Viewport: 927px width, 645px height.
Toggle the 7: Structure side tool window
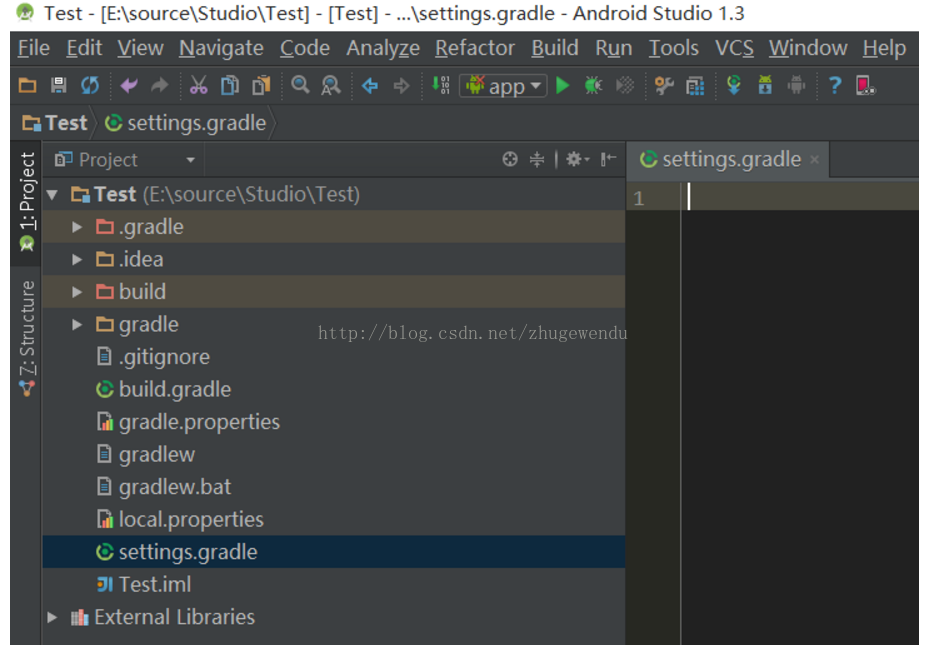(27, 338)
